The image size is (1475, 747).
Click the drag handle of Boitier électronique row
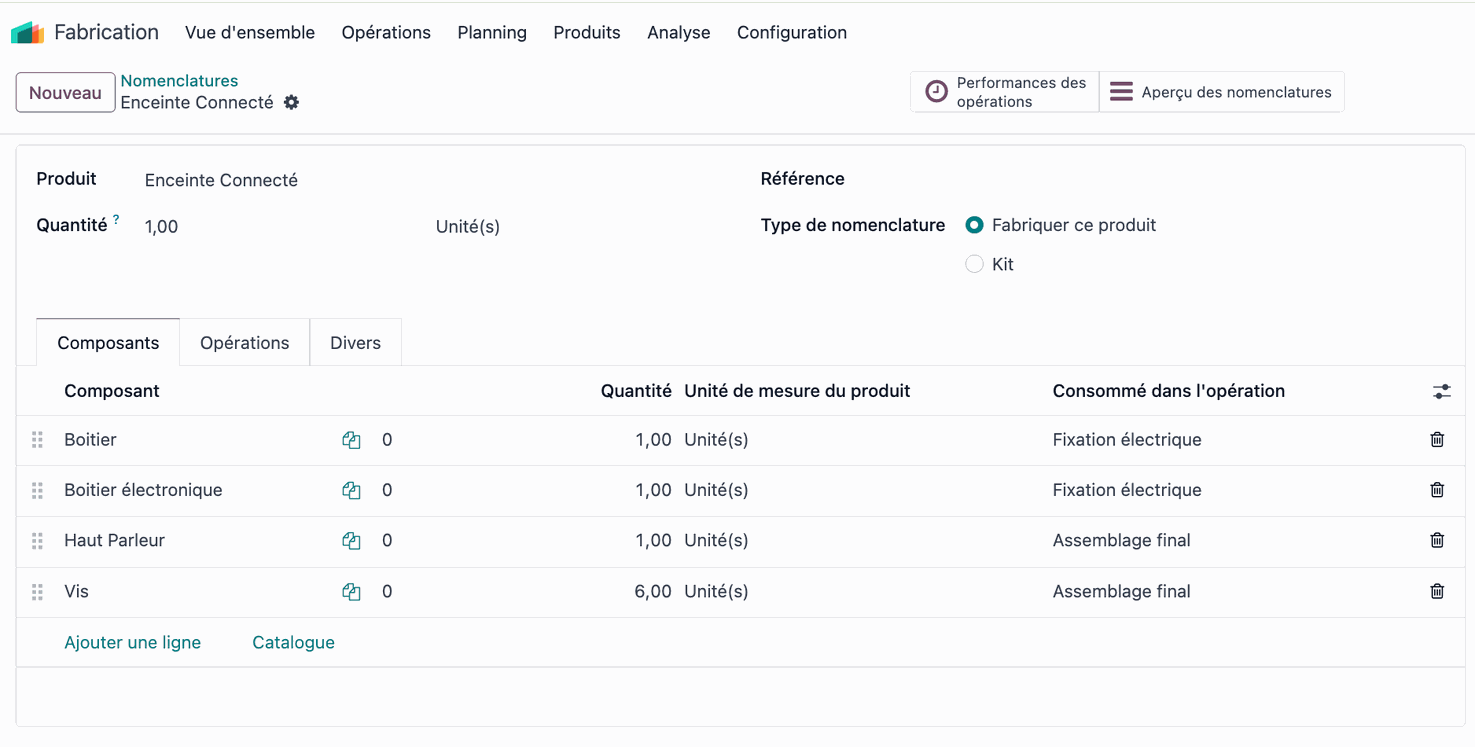click(37, 490)
